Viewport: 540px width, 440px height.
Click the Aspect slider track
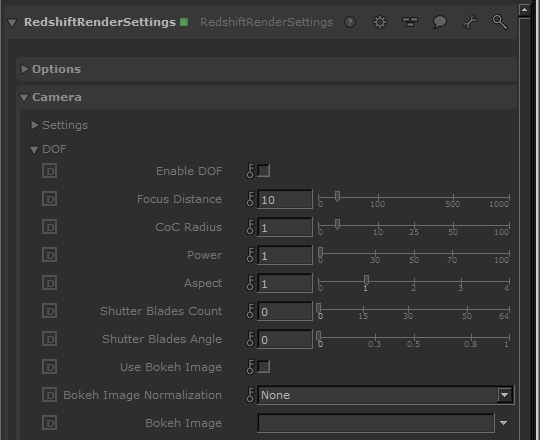414,282
